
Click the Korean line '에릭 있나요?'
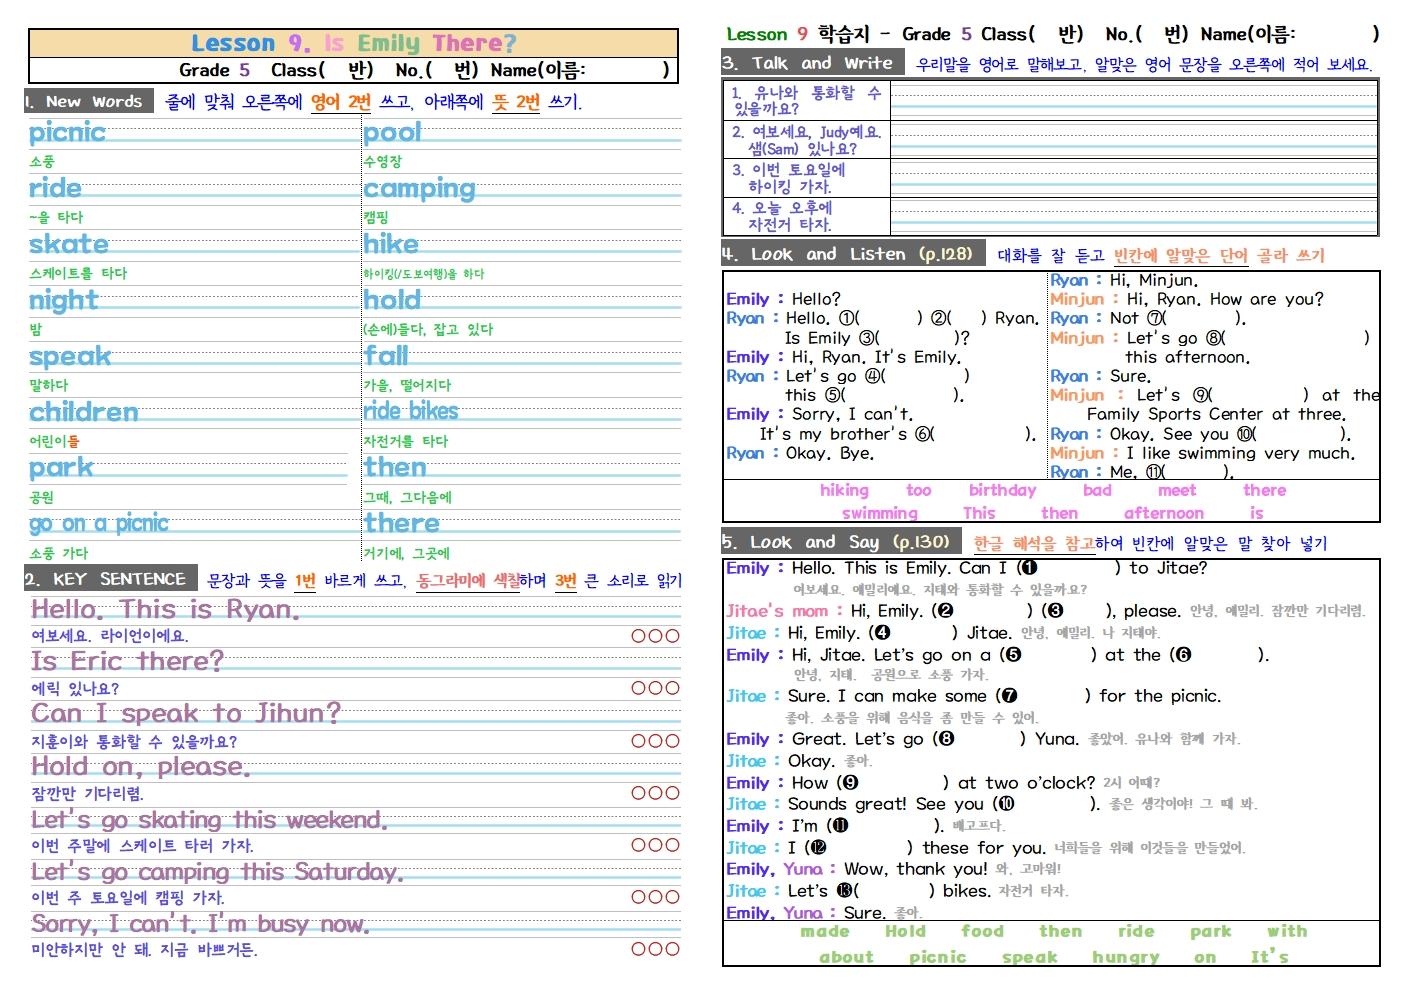click(75, 689)
